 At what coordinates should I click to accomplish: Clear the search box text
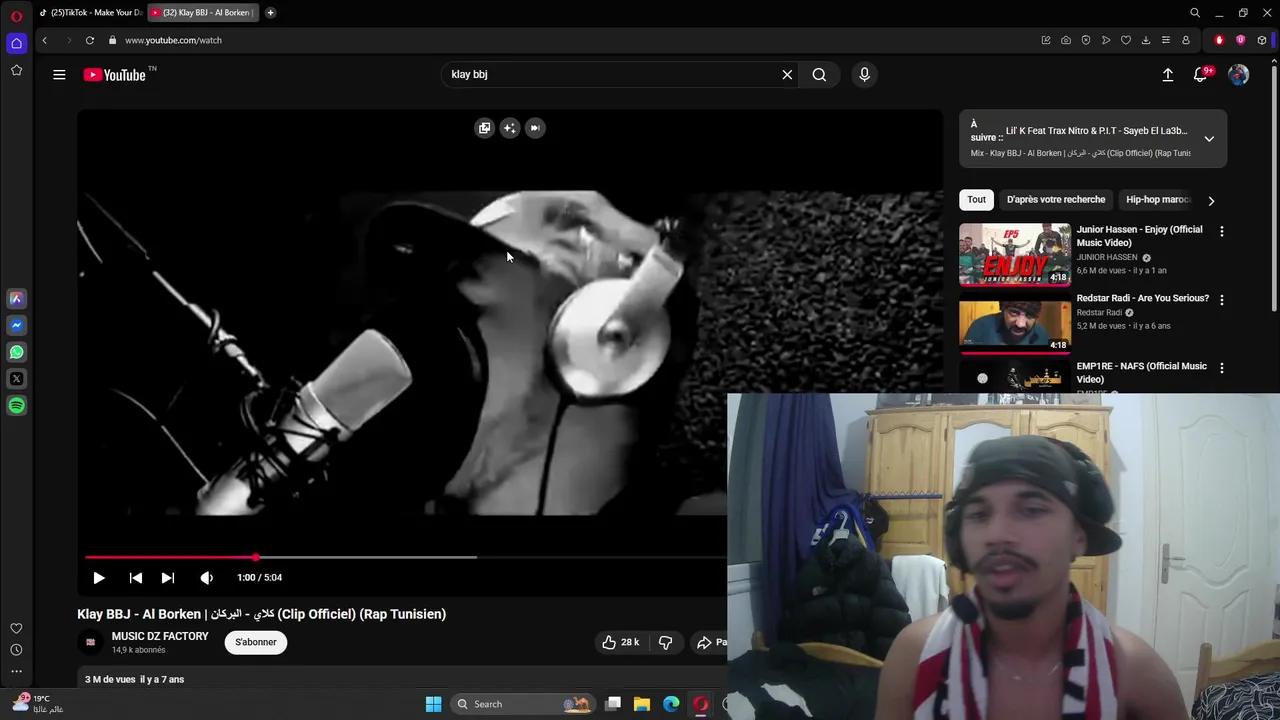click(x=787, y=74)
